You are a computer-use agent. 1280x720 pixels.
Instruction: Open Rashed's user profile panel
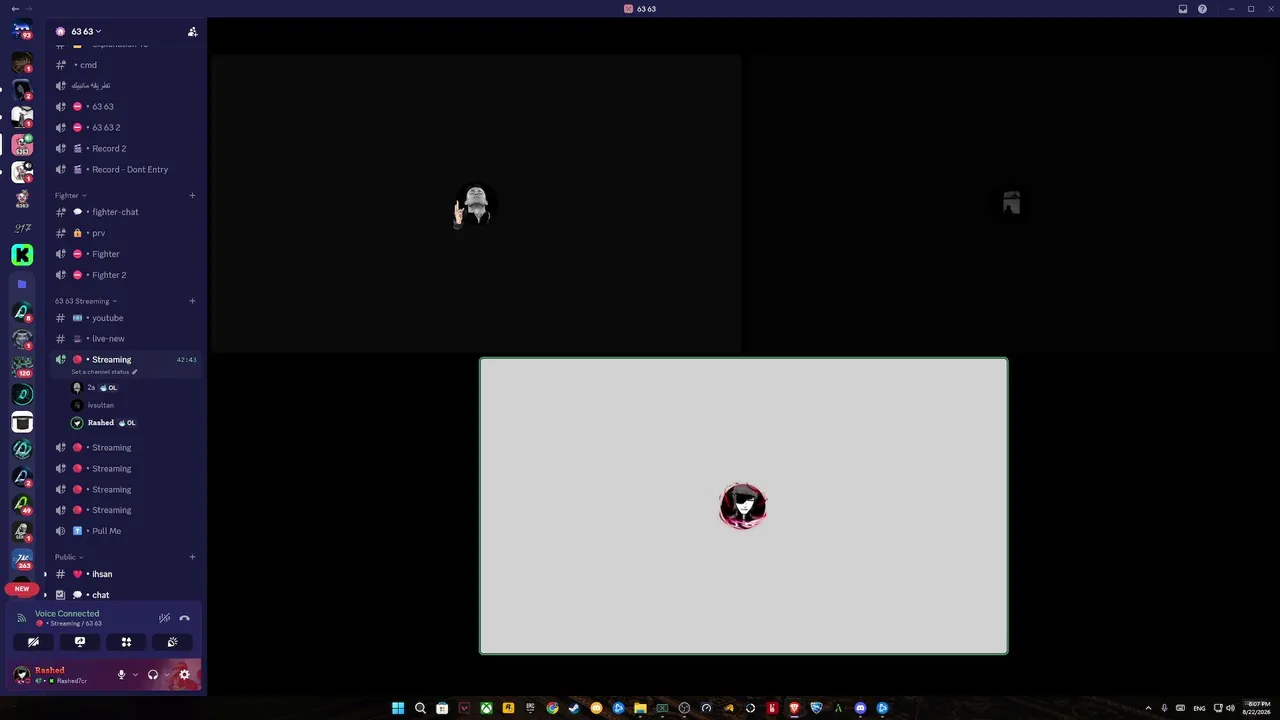point(60,675)
